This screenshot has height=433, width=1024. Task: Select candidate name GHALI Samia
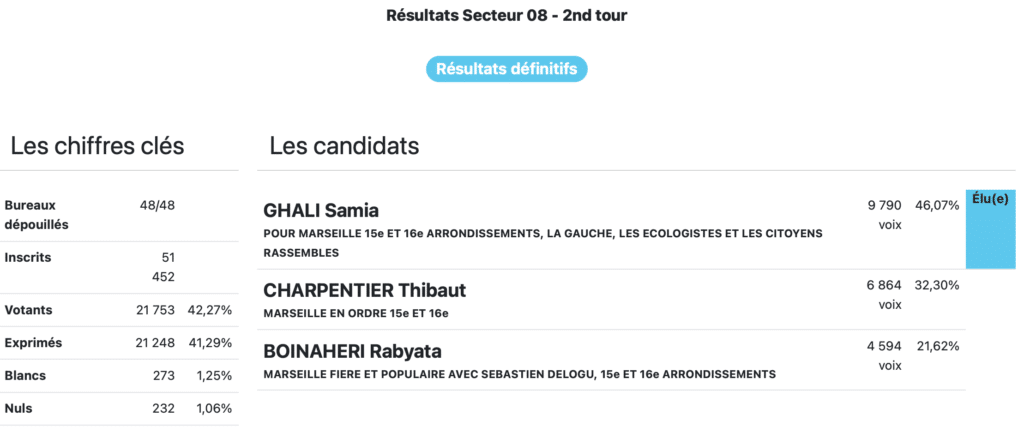(321, 210)
